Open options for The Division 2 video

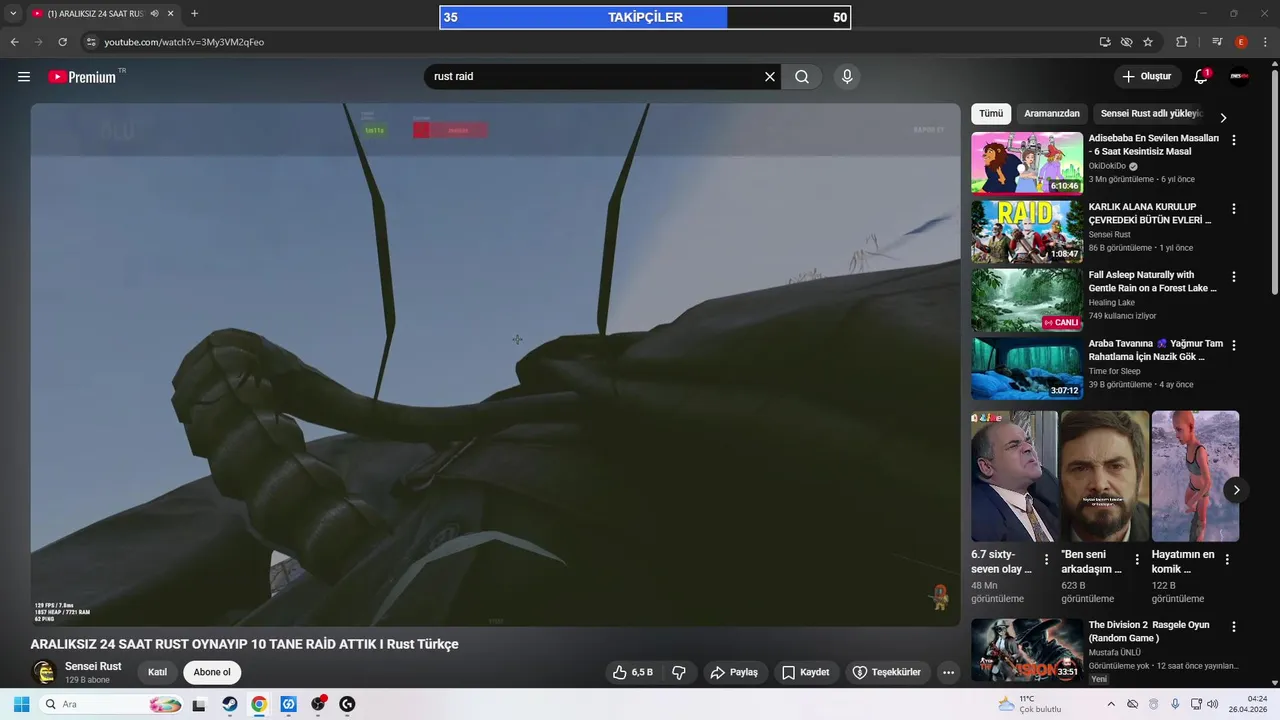[x=1234, y=627]
